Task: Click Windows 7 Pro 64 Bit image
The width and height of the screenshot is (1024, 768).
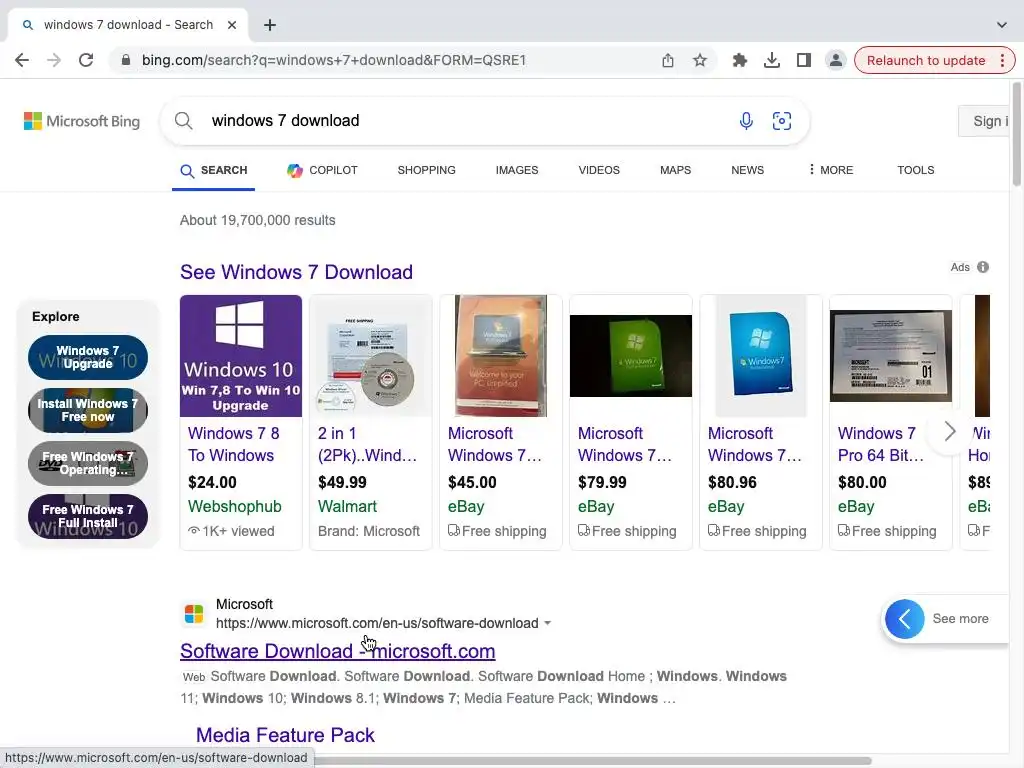Action: tap(890, 356)
